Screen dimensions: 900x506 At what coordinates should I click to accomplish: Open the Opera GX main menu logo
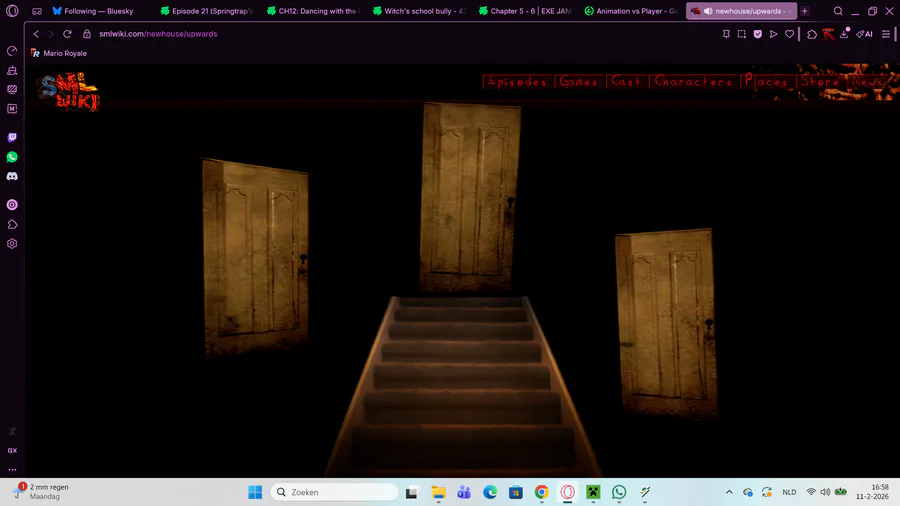tap(12, 11)
